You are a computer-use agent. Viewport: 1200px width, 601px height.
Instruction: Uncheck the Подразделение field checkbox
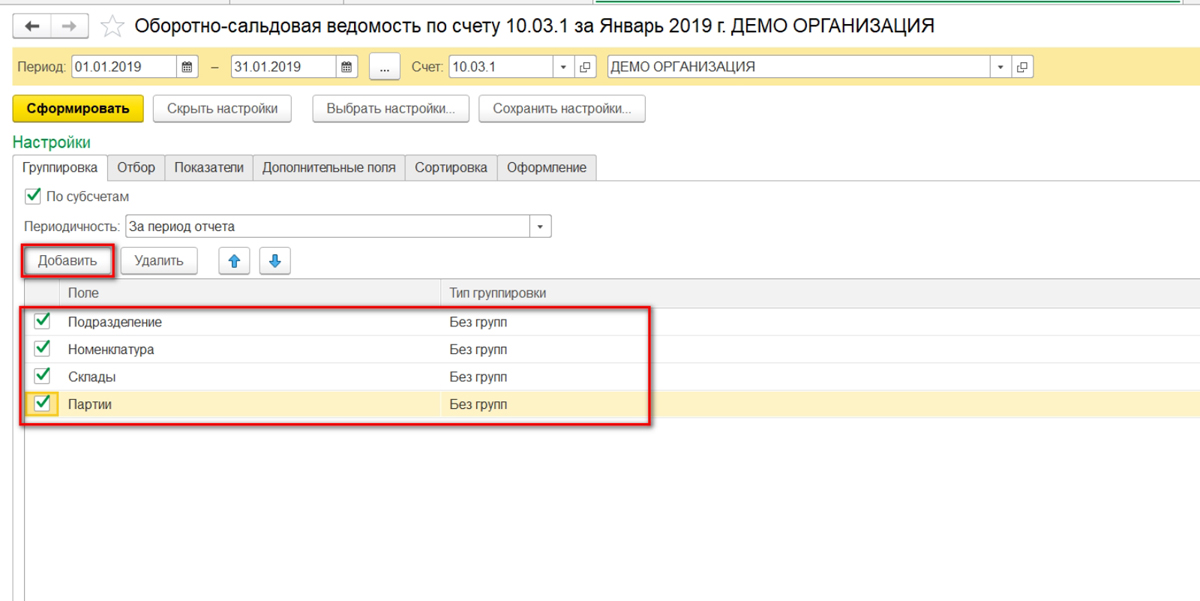coord(42,322)
